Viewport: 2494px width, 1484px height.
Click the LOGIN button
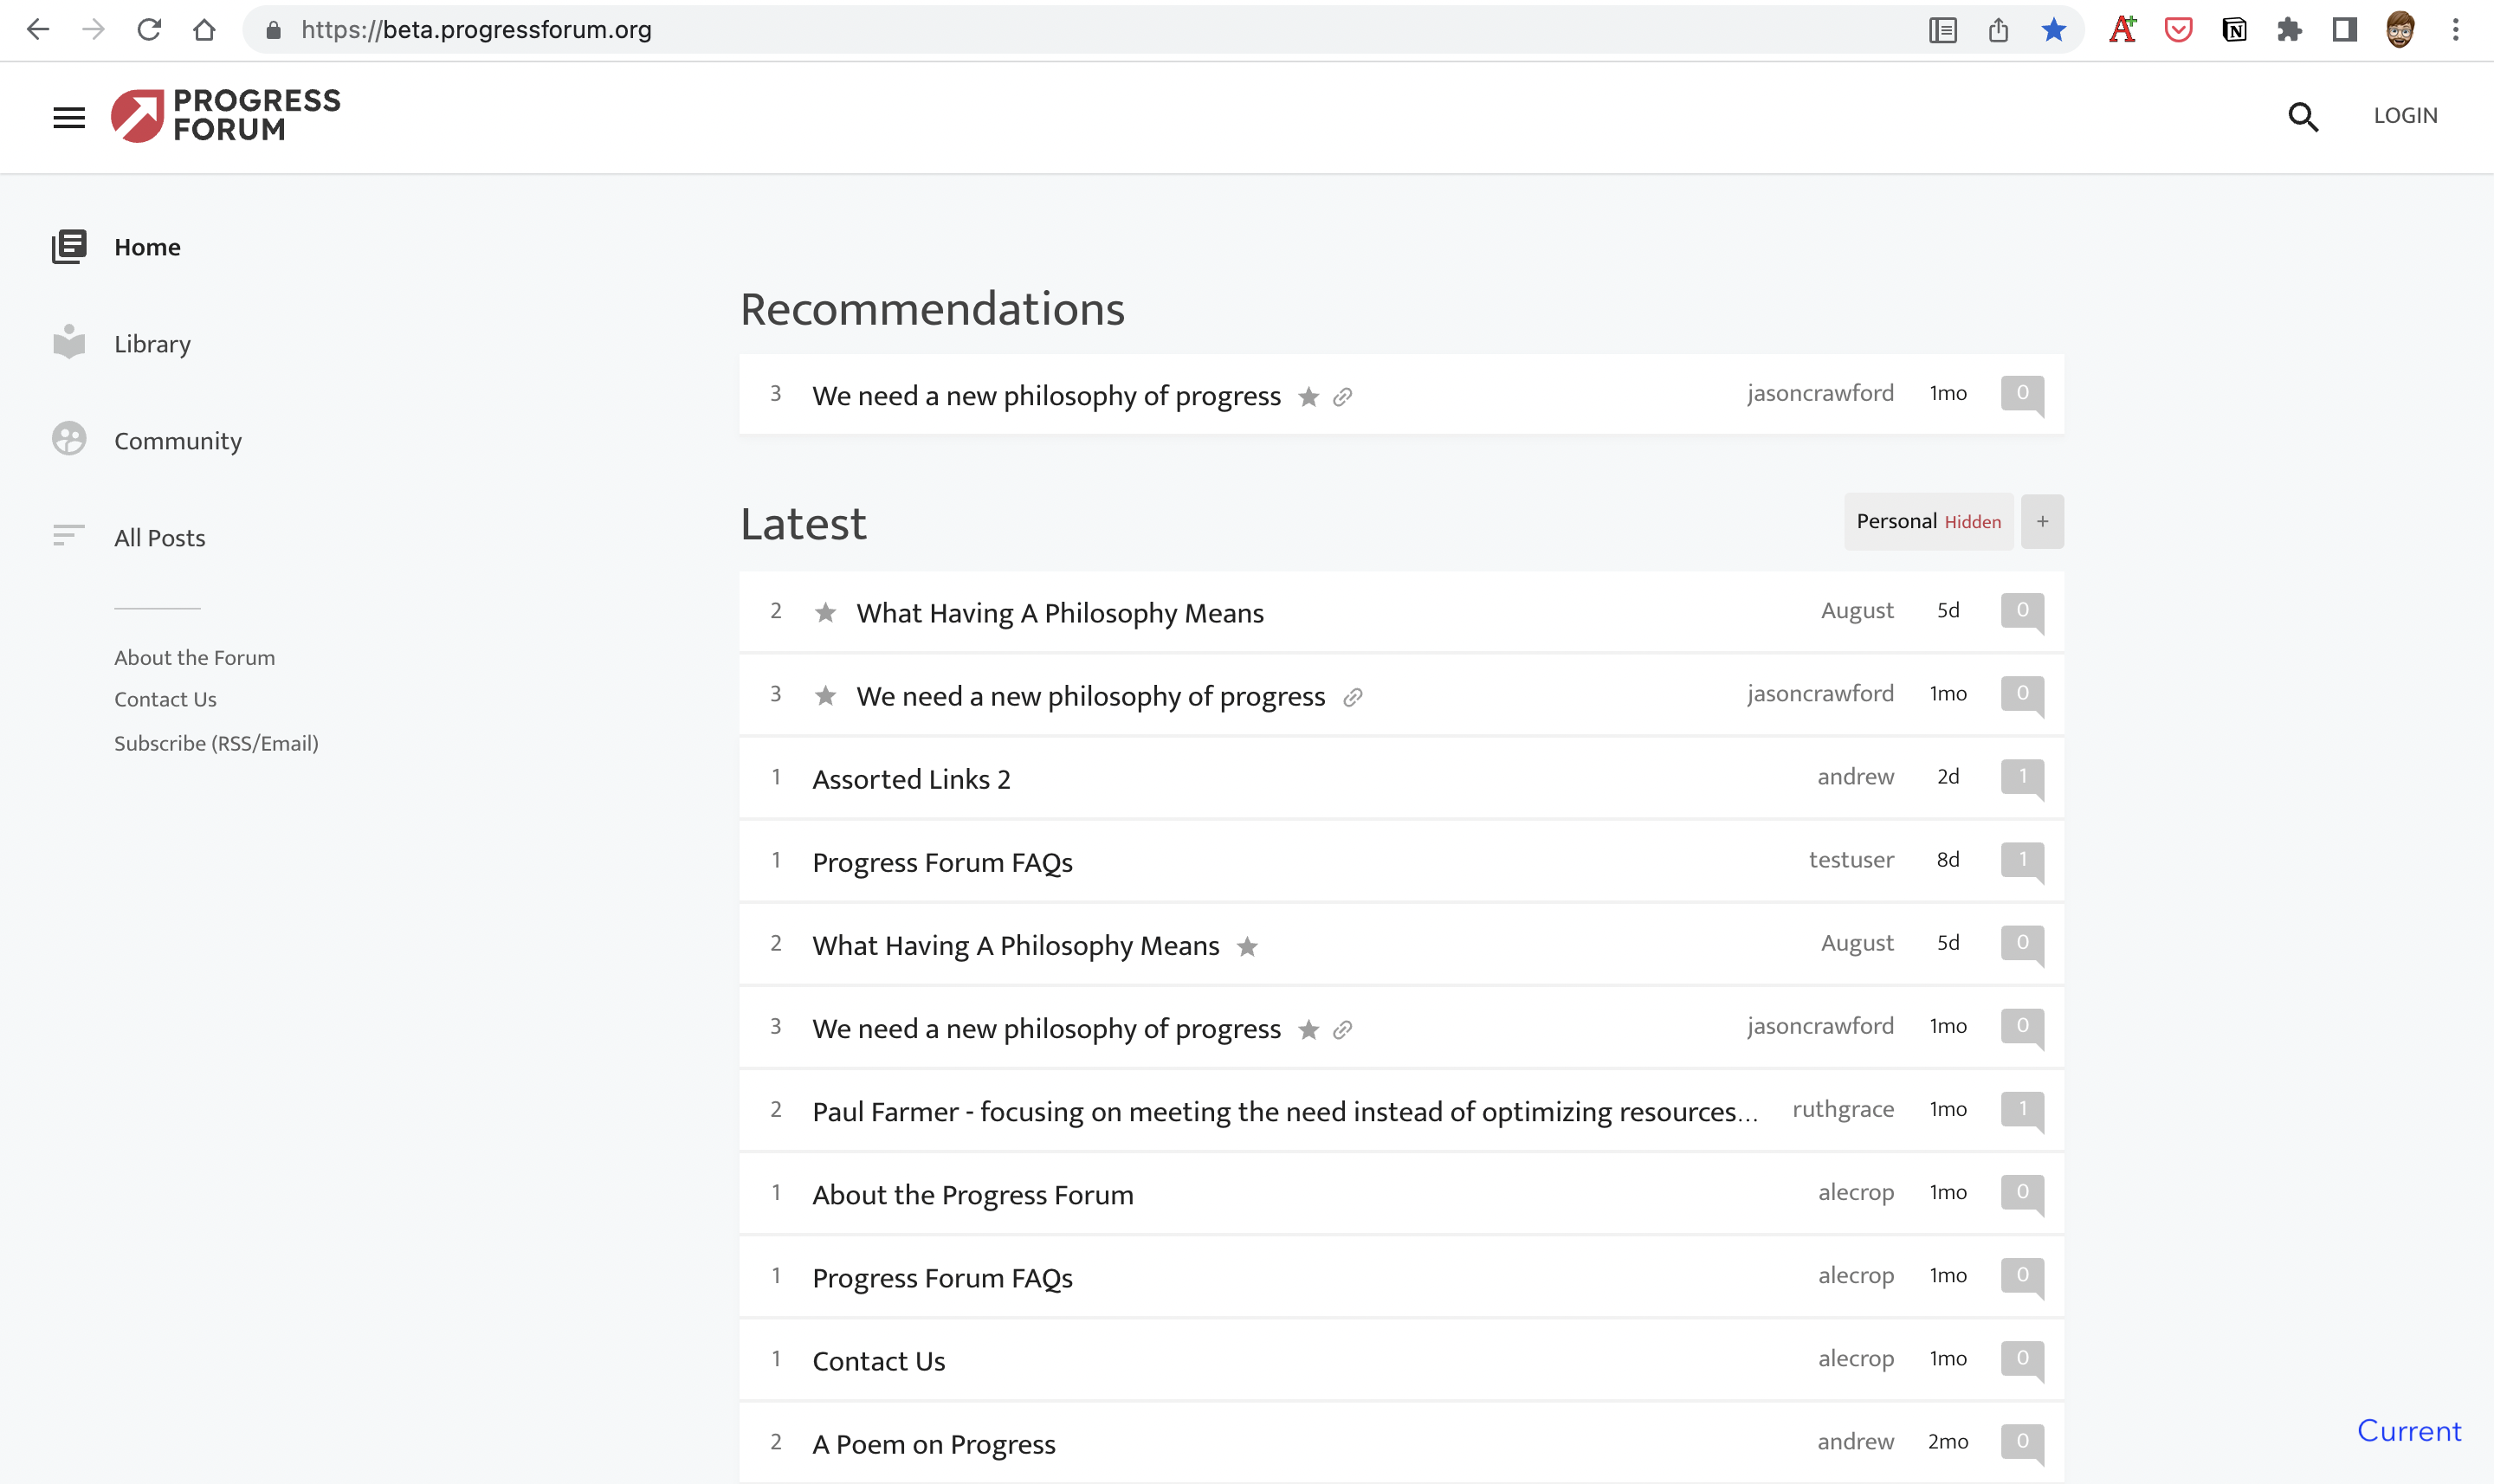[x=2405, y=116]
